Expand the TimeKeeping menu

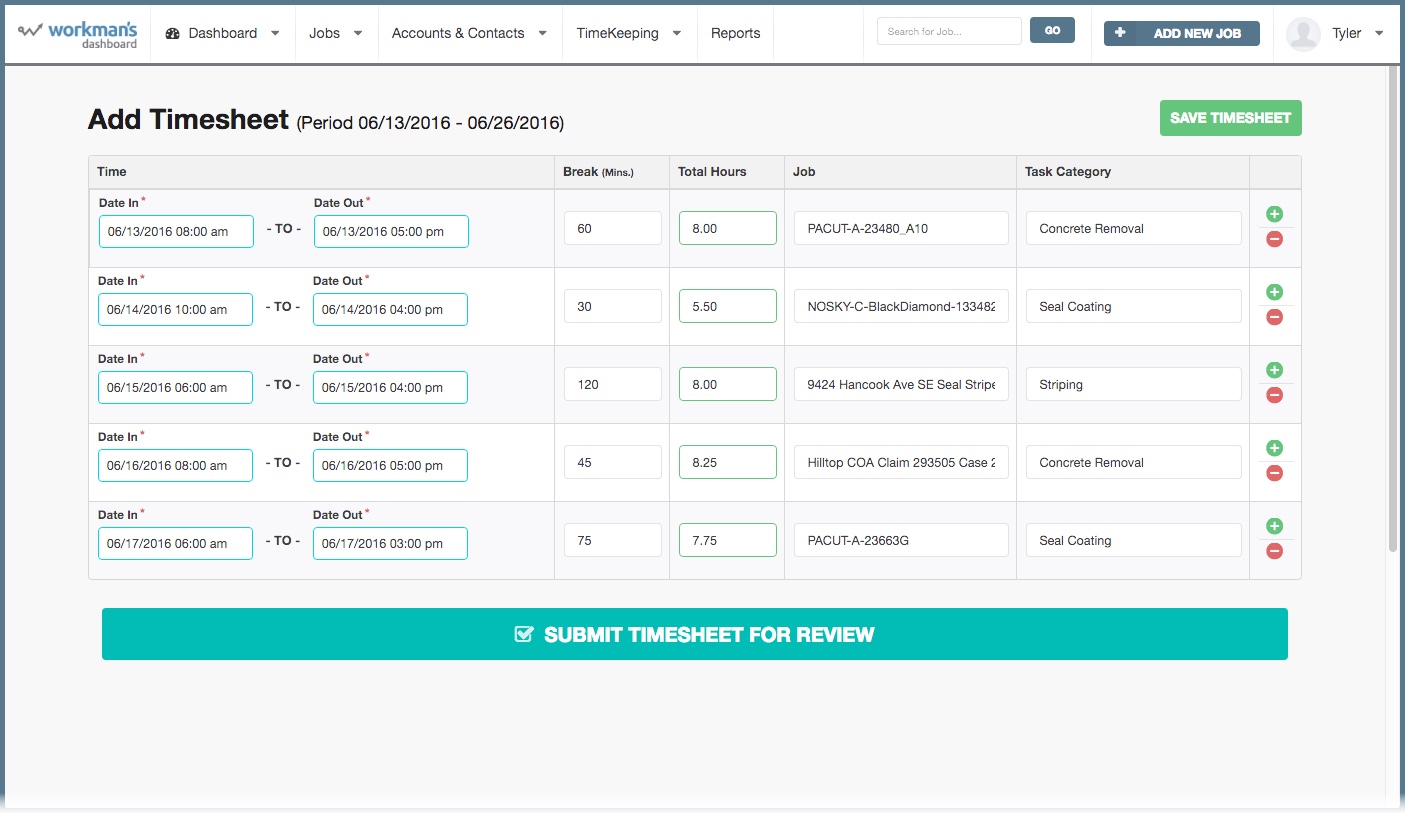629,33
